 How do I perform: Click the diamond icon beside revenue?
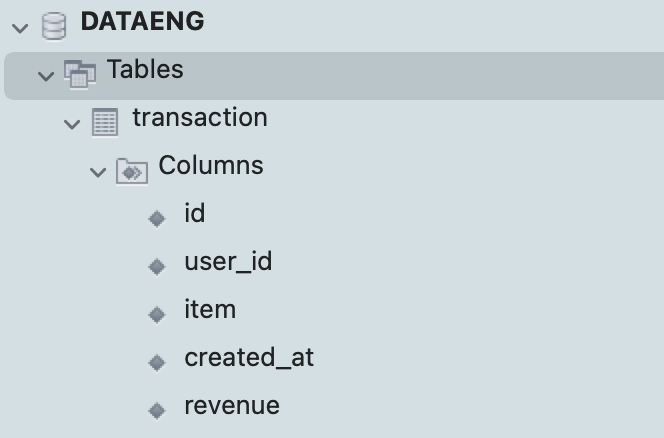click(x=156, y=409)
